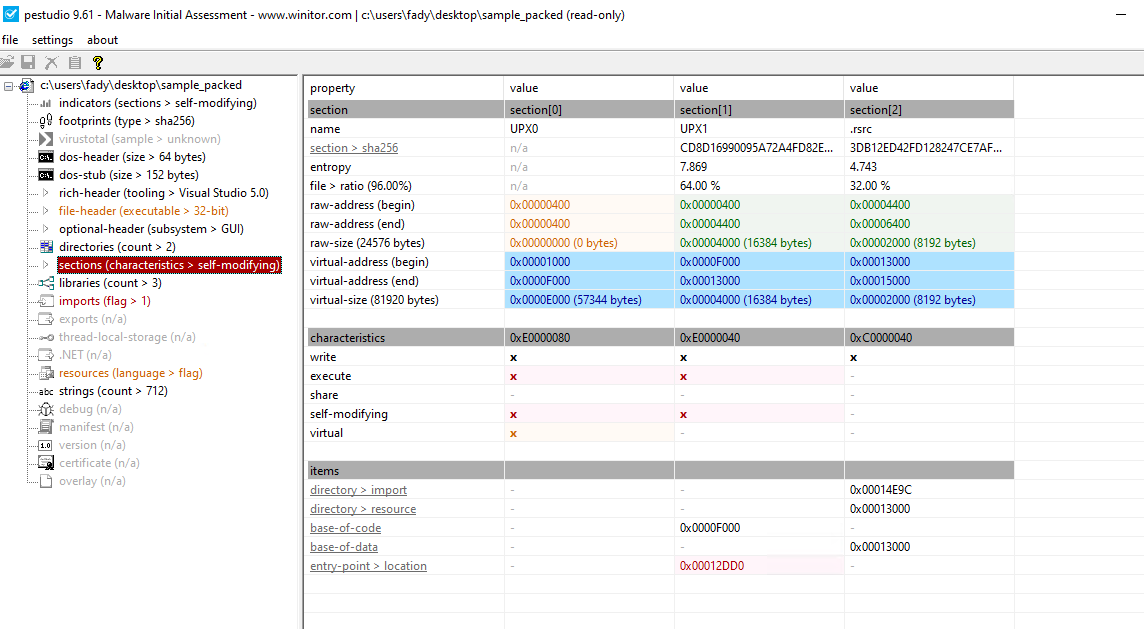The width and height of the screenshot is (1144, 629).
Task: Click the imports icon in tree
Action: click(x=46, y=301)
